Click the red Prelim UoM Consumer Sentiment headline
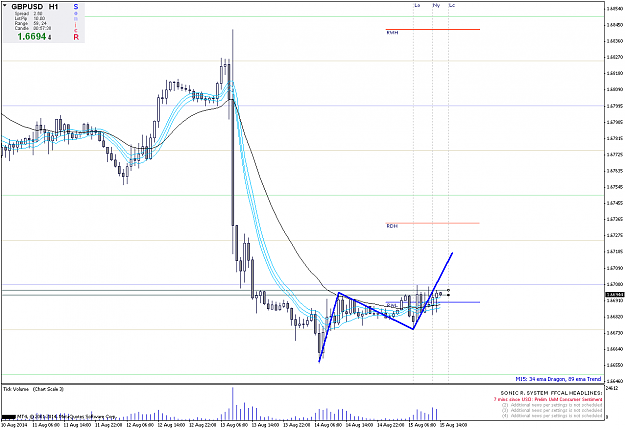This screenshot has width=625, height=429. (548, 399)
